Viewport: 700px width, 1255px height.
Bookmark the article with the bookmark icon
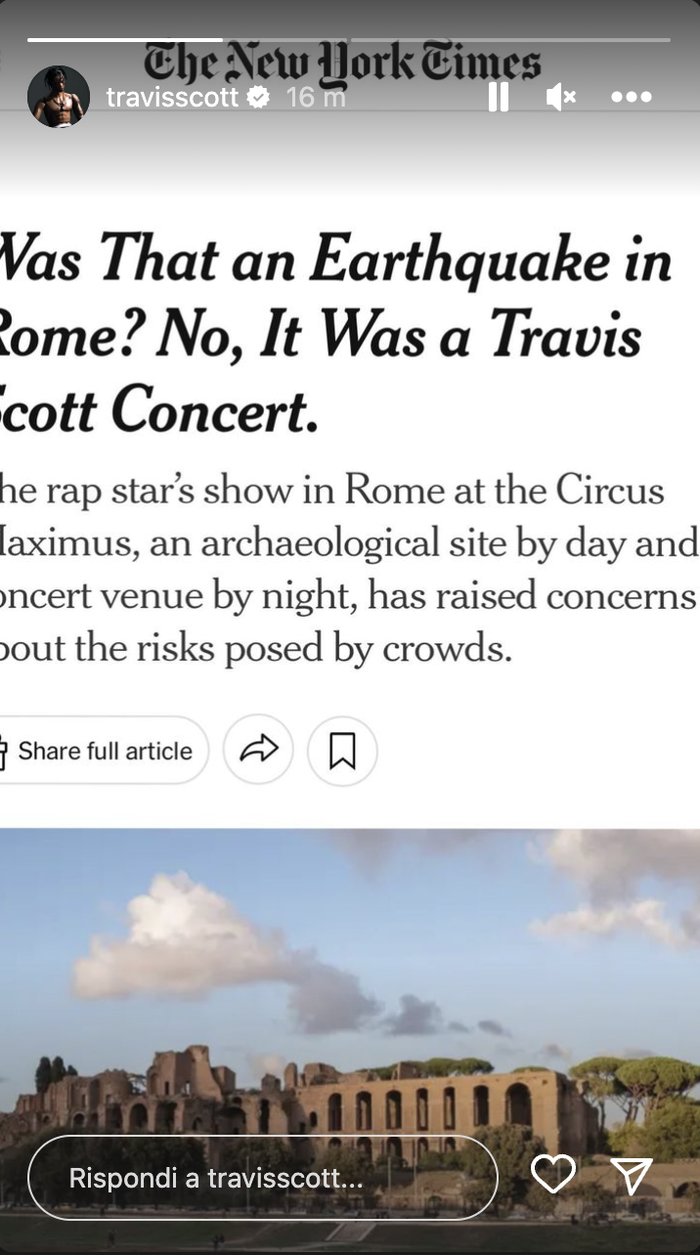342,750
